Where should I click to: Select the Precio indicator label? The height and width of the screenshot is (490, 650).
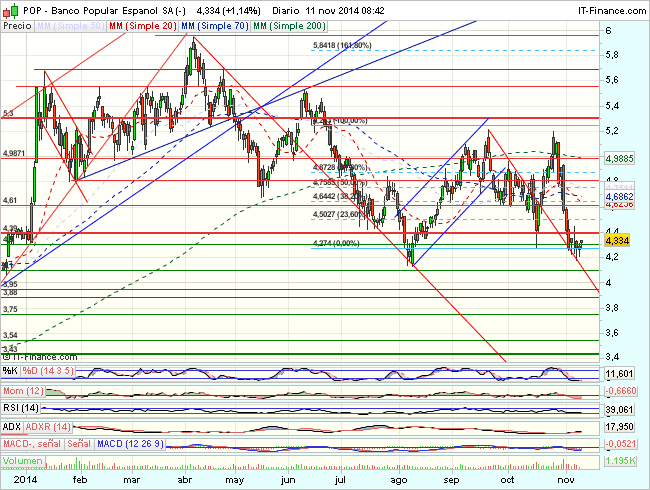tap(17, 26)
